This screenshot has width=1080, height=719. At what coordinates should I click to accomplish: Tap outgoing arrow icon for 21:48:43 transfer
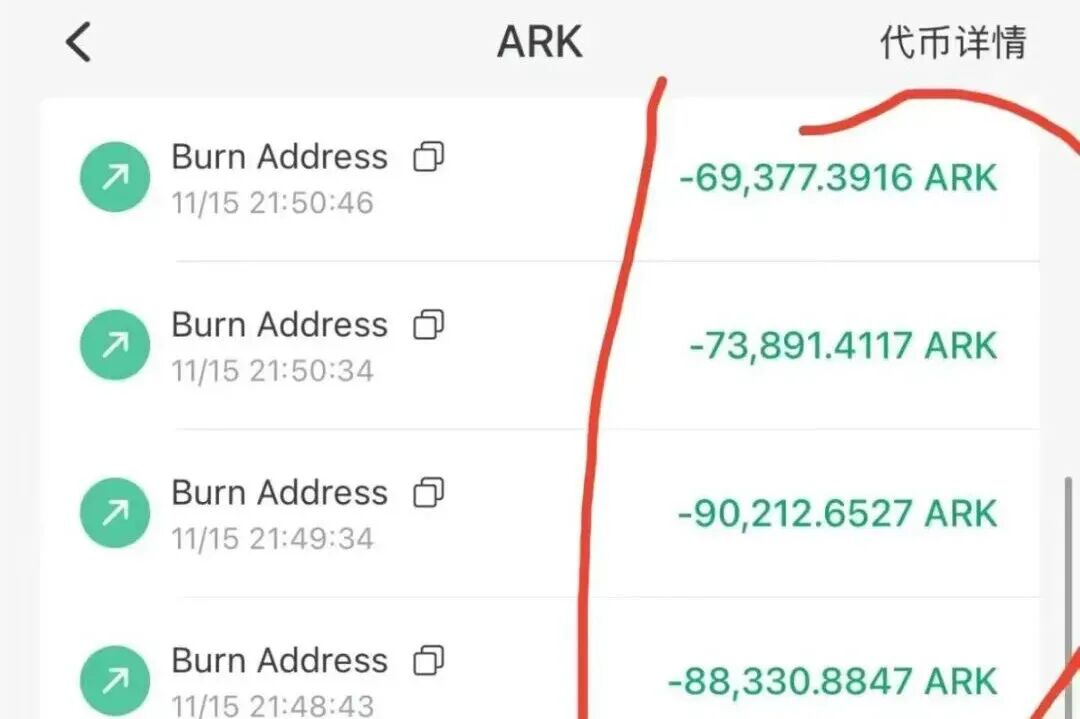(x=115, y=680)
